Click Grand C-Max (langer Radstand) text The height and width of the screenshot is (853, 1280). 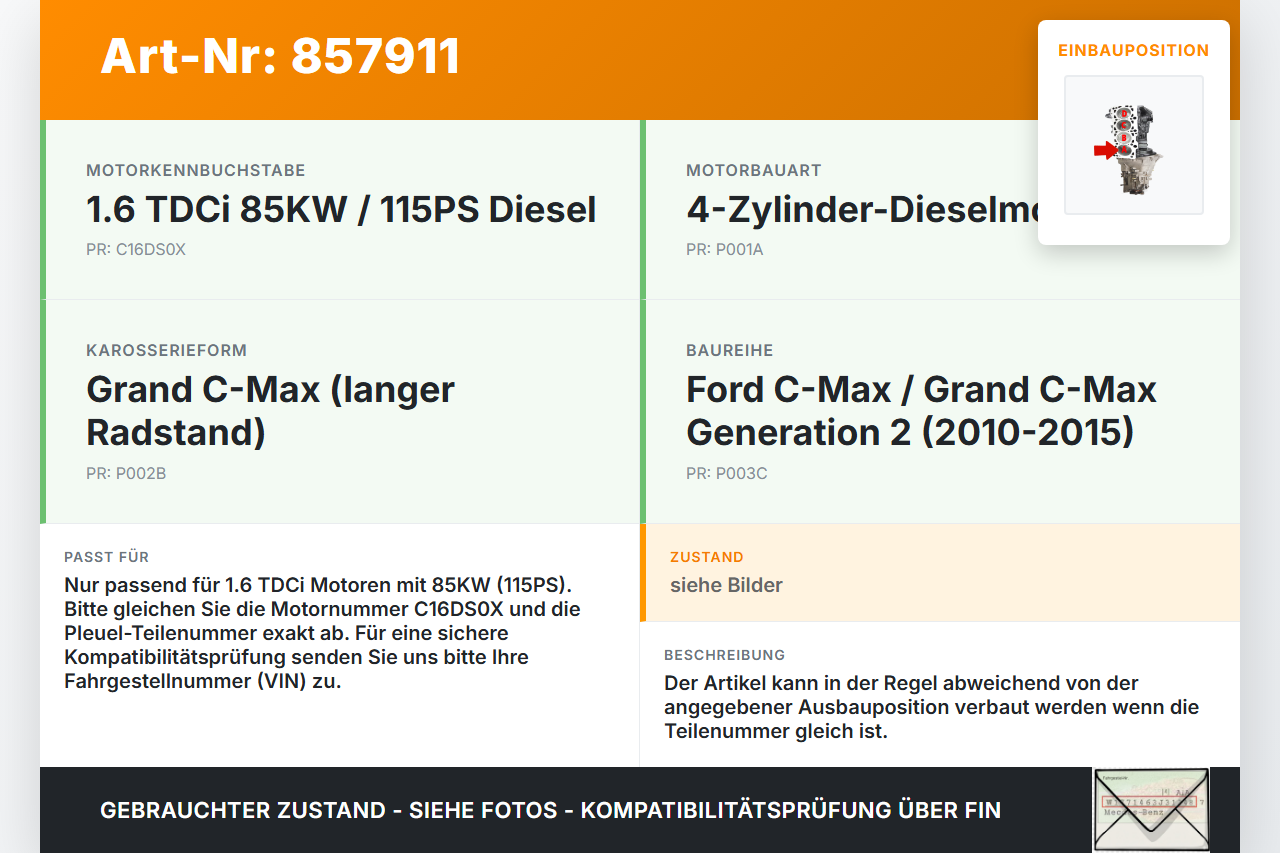(x=271, y=410)
